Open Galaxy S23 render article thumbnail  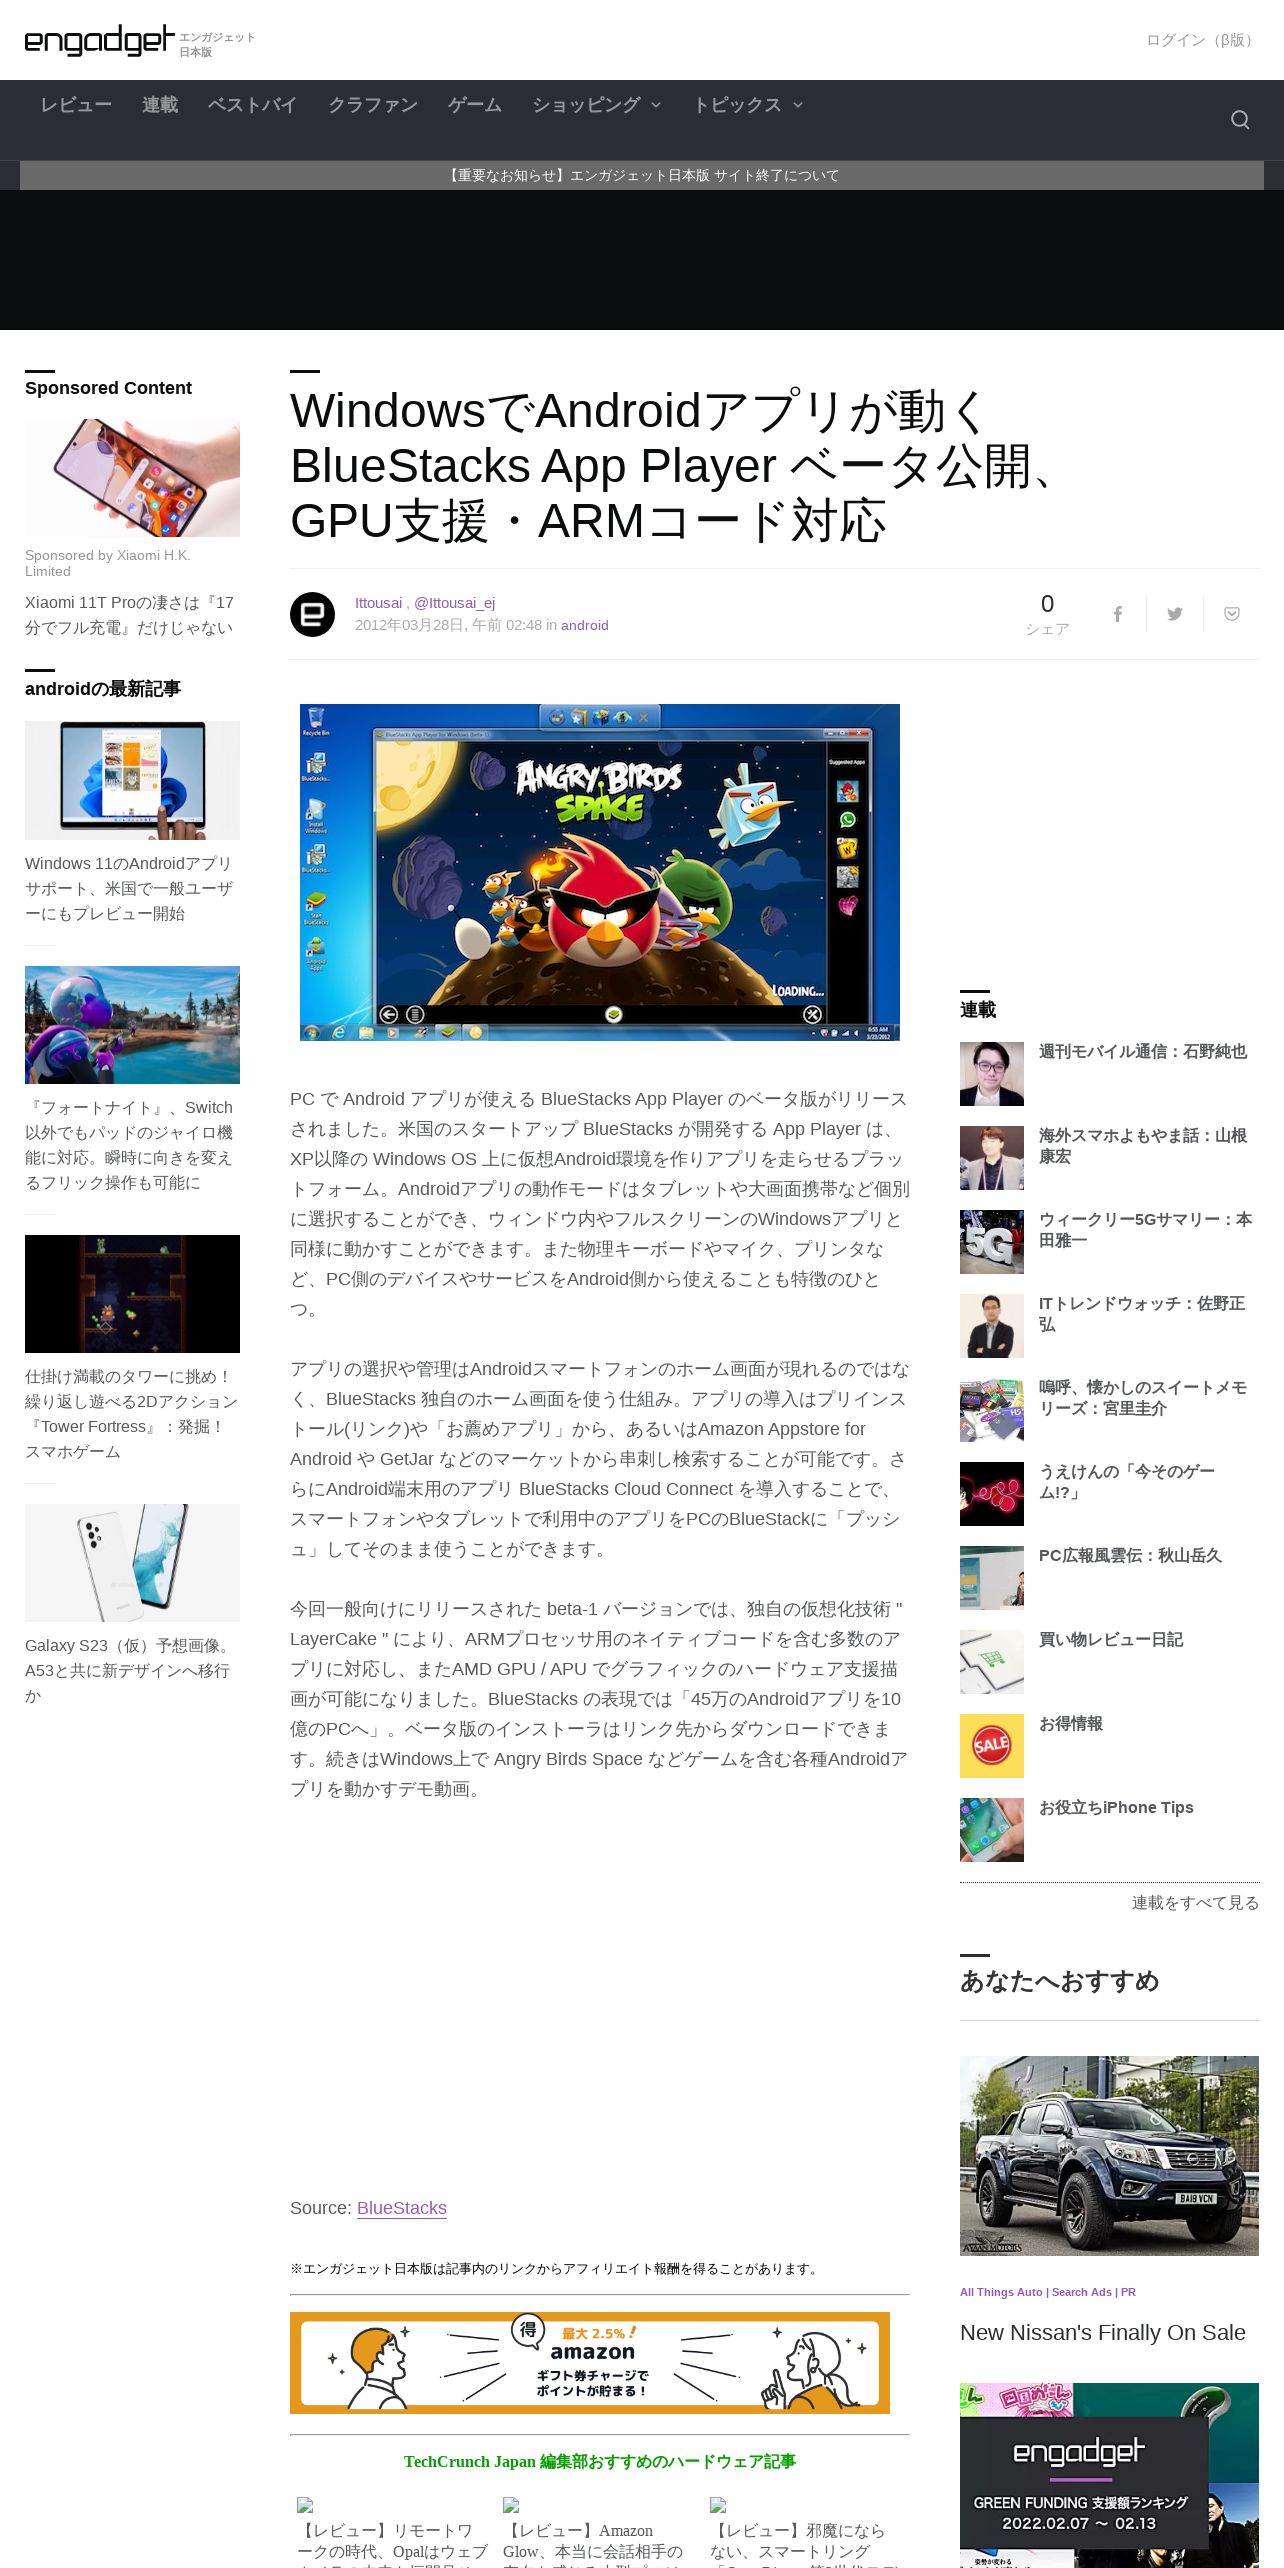[x=132, y=1563]
